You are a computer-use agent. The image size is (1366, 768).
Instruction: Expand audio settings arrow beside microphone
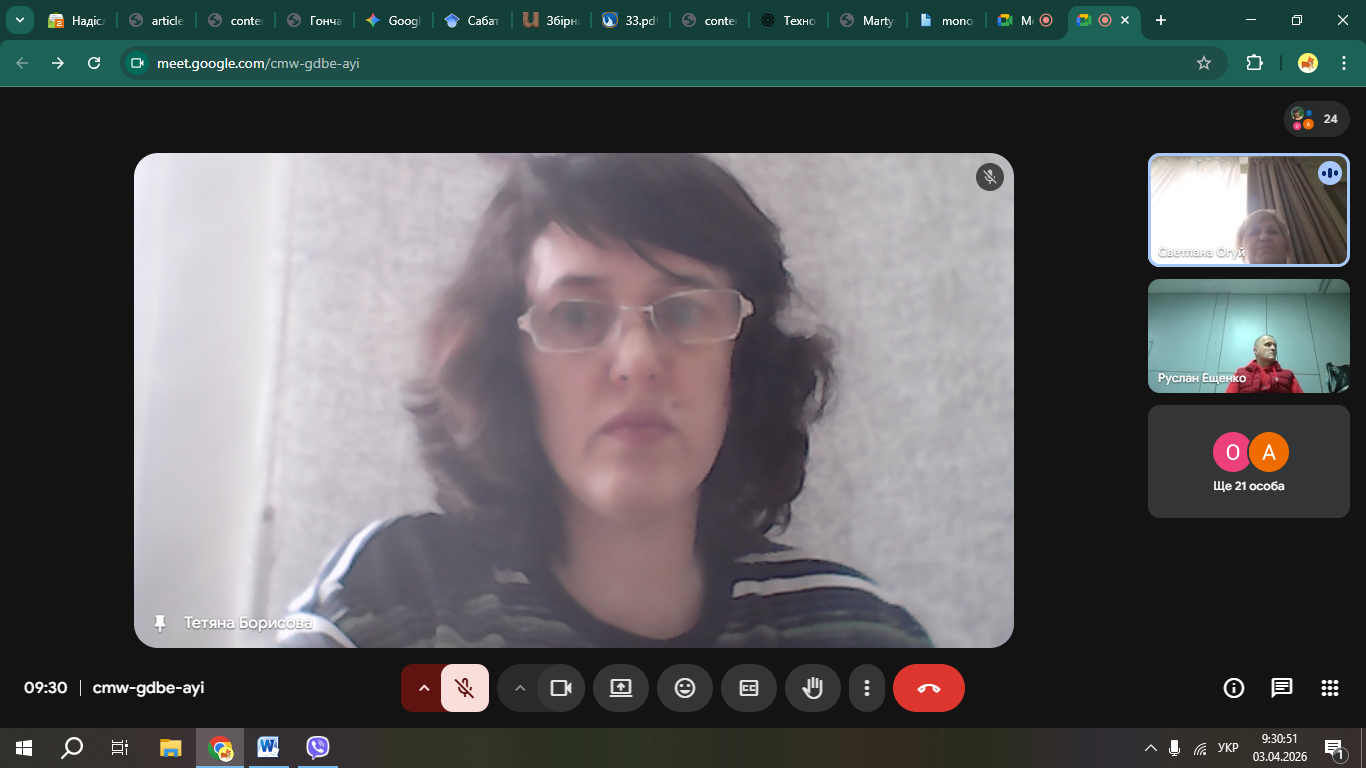[423, 688]
